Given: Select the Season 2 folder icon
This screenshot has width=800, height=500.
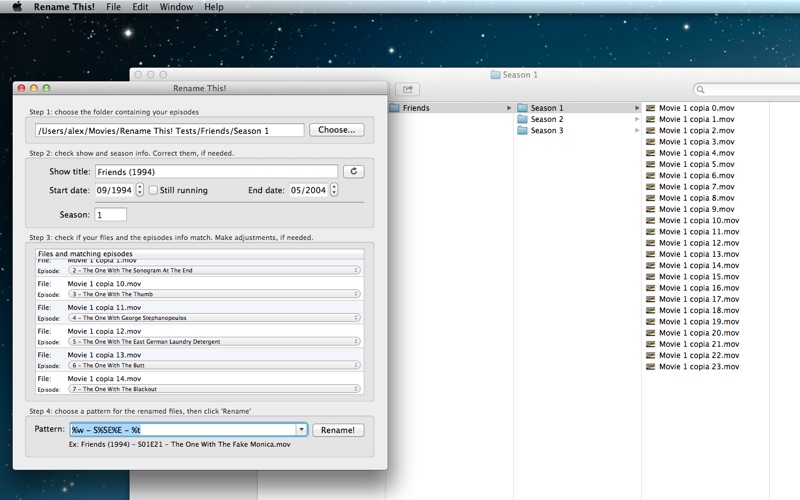Looking at the screenshot, I should (x=522, y=119).
